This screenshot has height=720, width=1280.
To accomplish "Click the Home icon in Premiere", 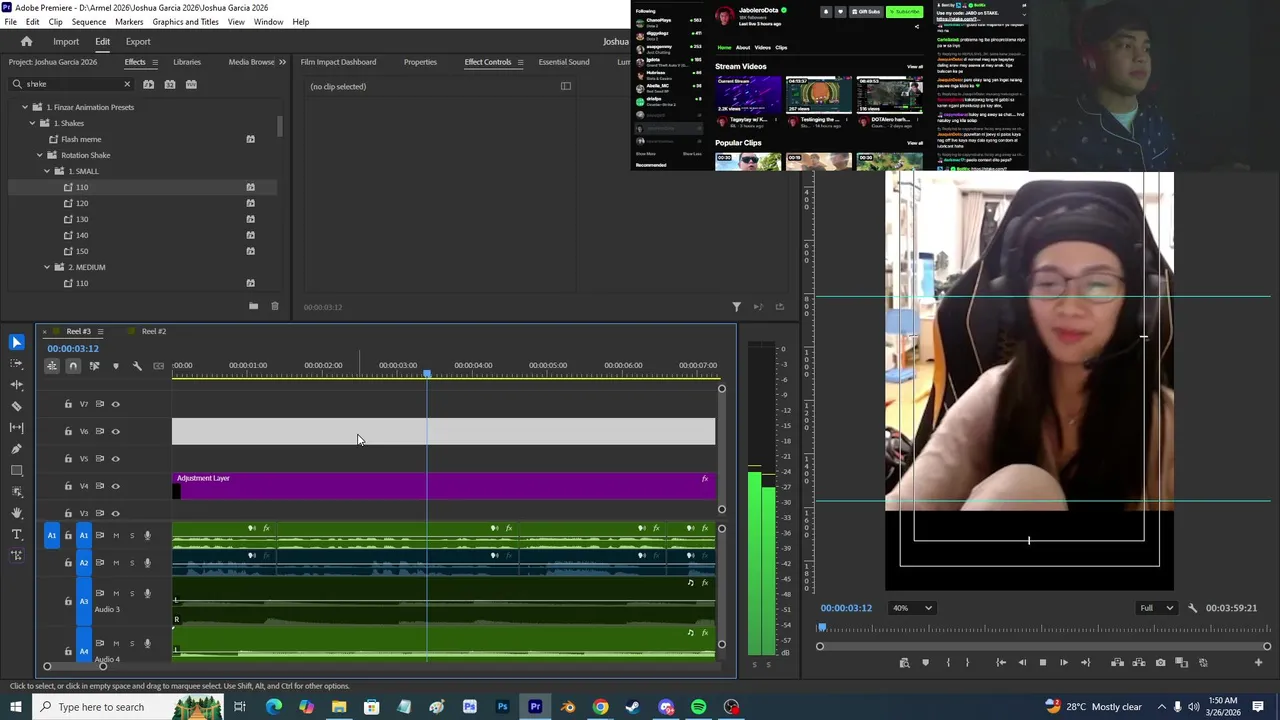I will tap(27, 41).
